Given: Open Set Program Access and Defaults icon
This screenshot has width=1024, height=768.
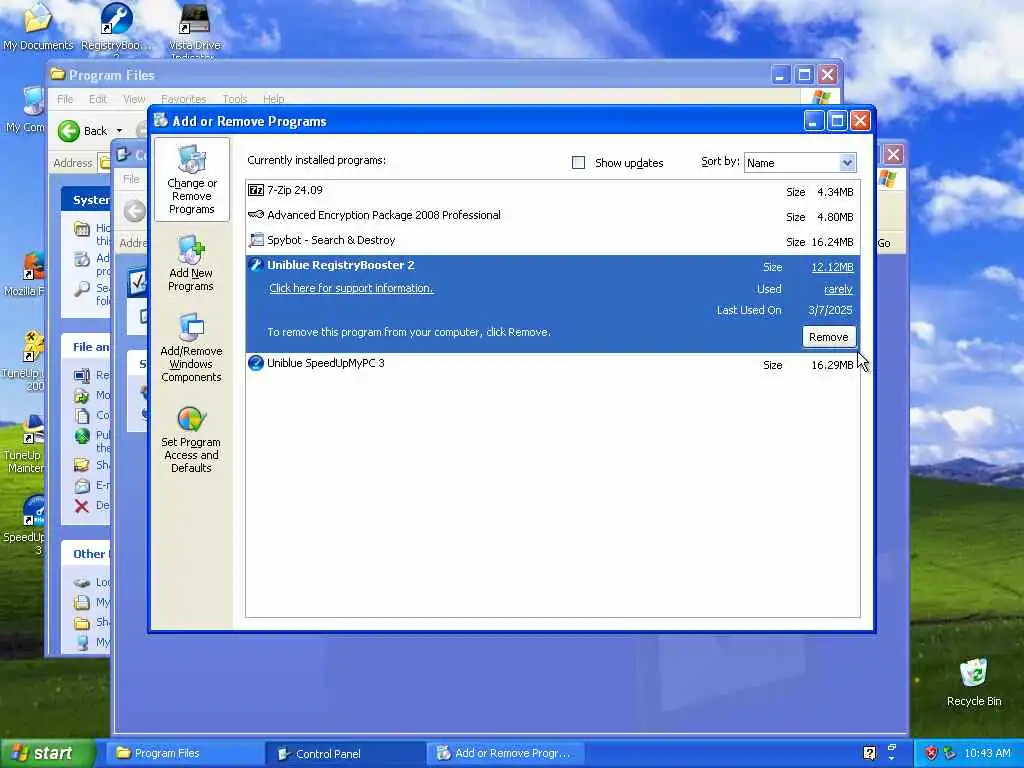Looking at the screenshot, I should coord(191,439).
